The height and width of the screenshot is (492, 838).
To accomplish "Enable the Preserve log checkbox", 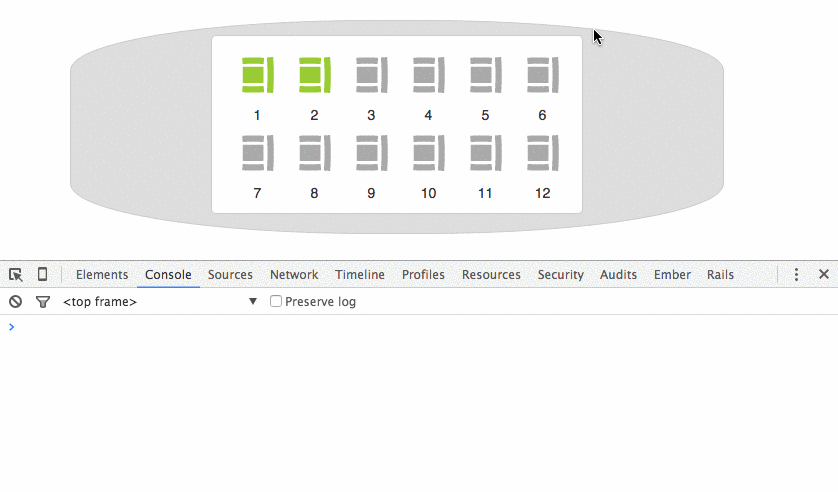I will pyautogui.click(x=276, y=301).
